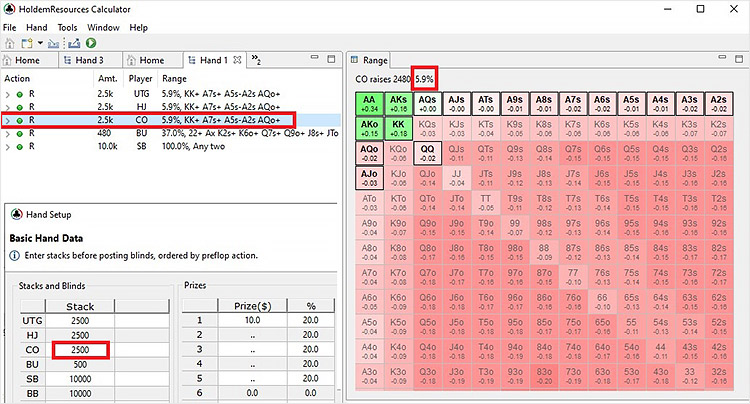
Task: Click the export arrow icon in the toolbar
Action: pos(73,43)
